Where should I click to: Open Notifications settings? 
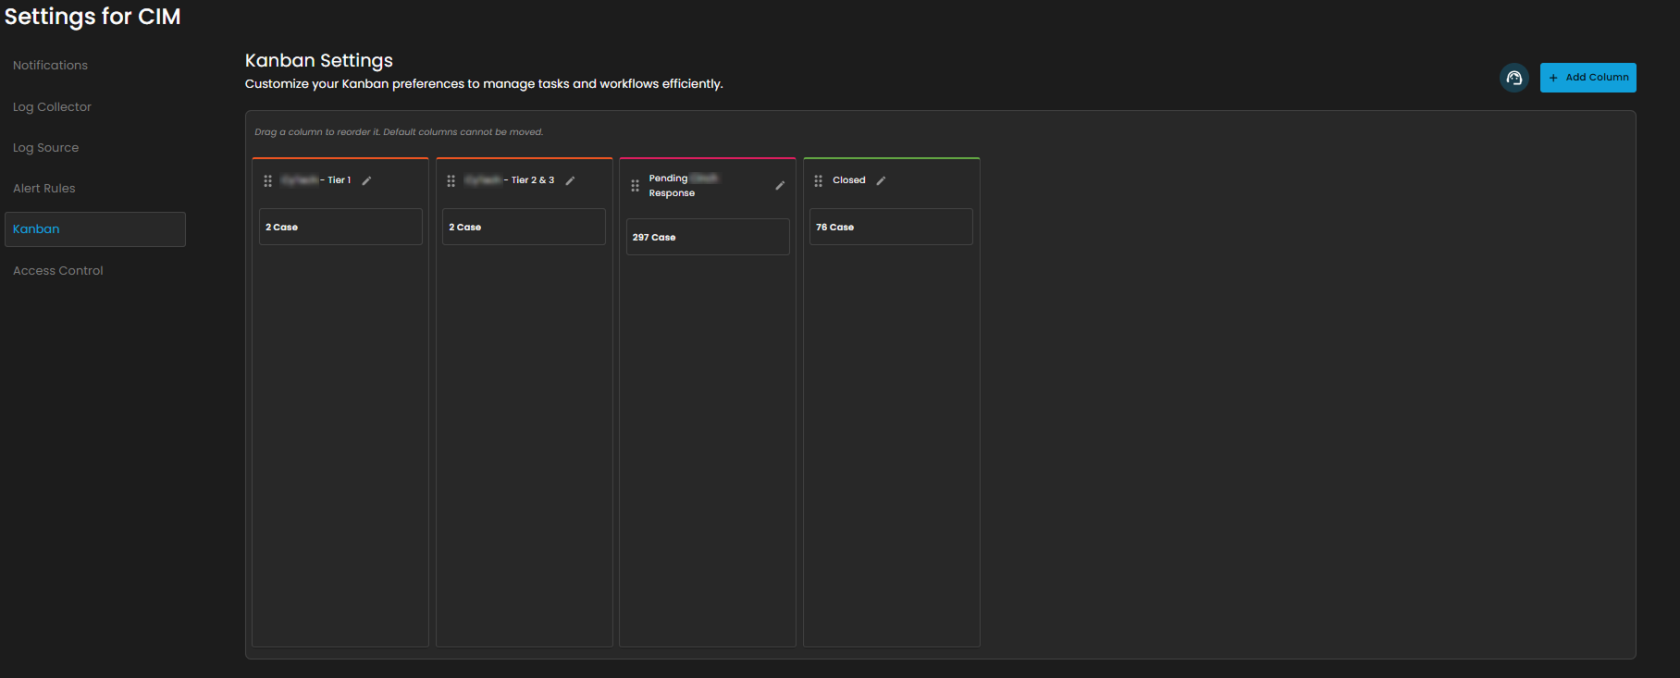pyautogui.click(x=50, y=66)
